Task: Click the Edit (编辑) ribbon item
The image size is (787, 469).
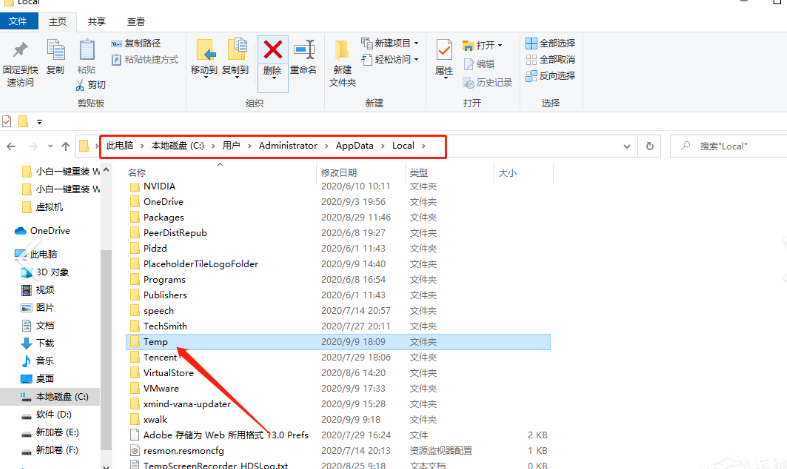Action: click(x=479, y=64)
